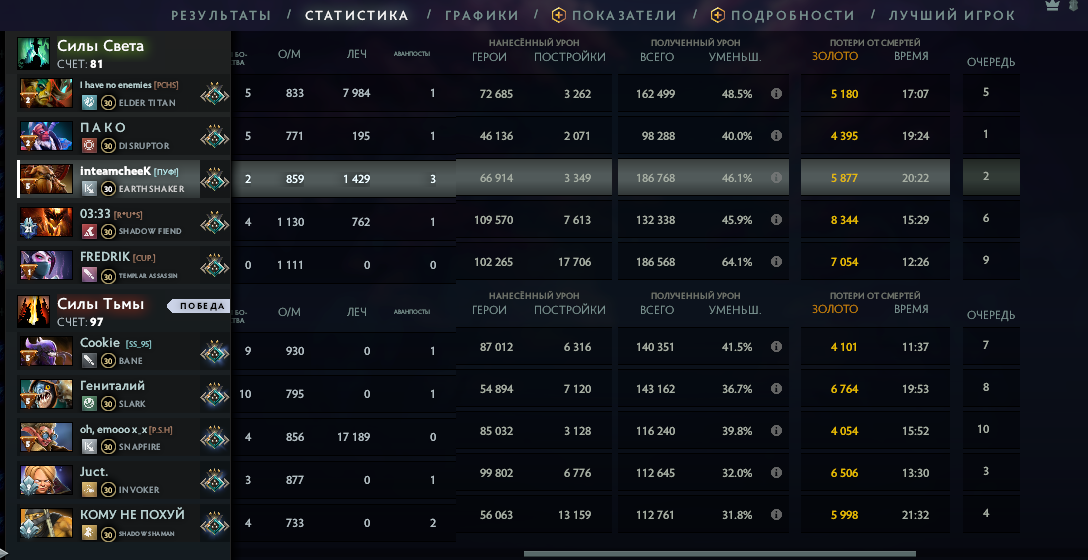1088x560 pixels.
Task: Open the Показатели plus tab
Action: click(614, 15)
